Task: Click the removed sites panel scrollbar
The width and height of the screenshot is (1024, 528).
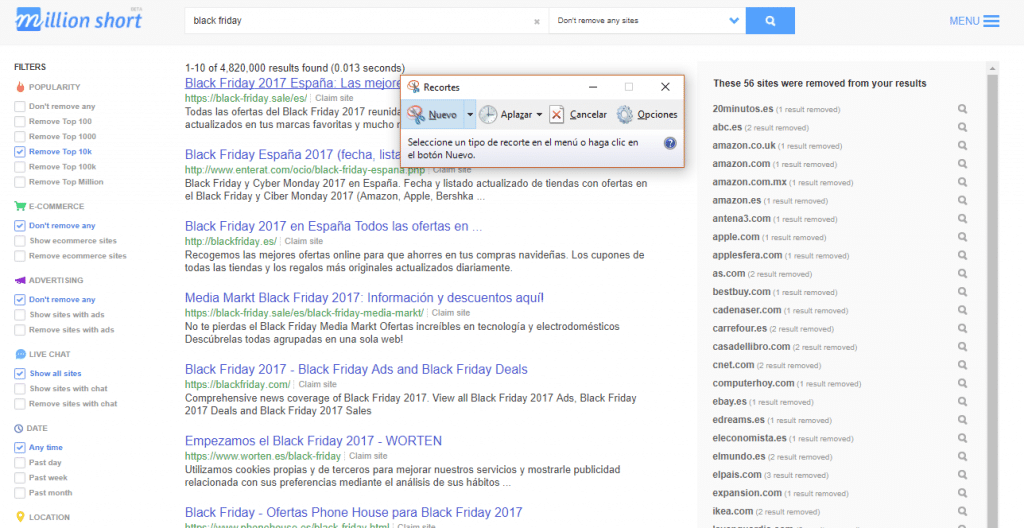Action: coord(993,301)
